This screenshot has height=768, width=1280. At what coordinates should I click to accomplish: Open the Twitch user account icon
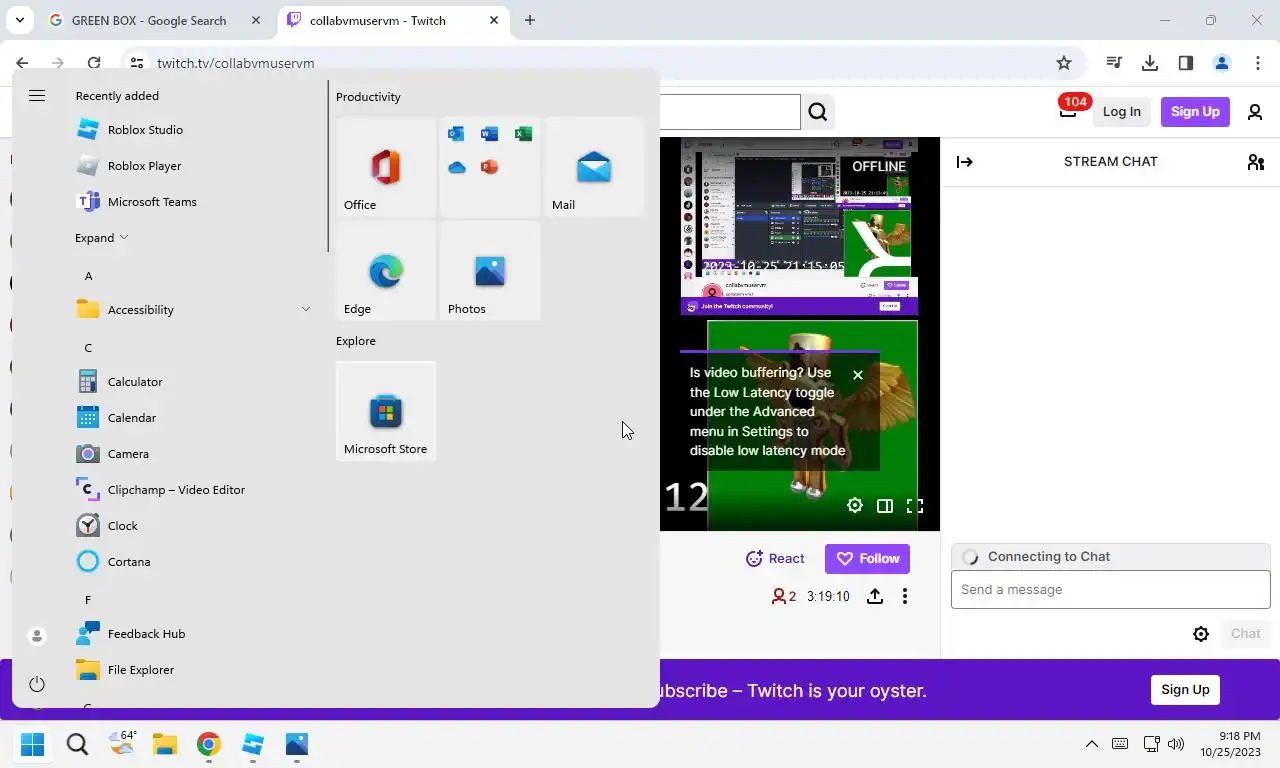coord(1255,112)
